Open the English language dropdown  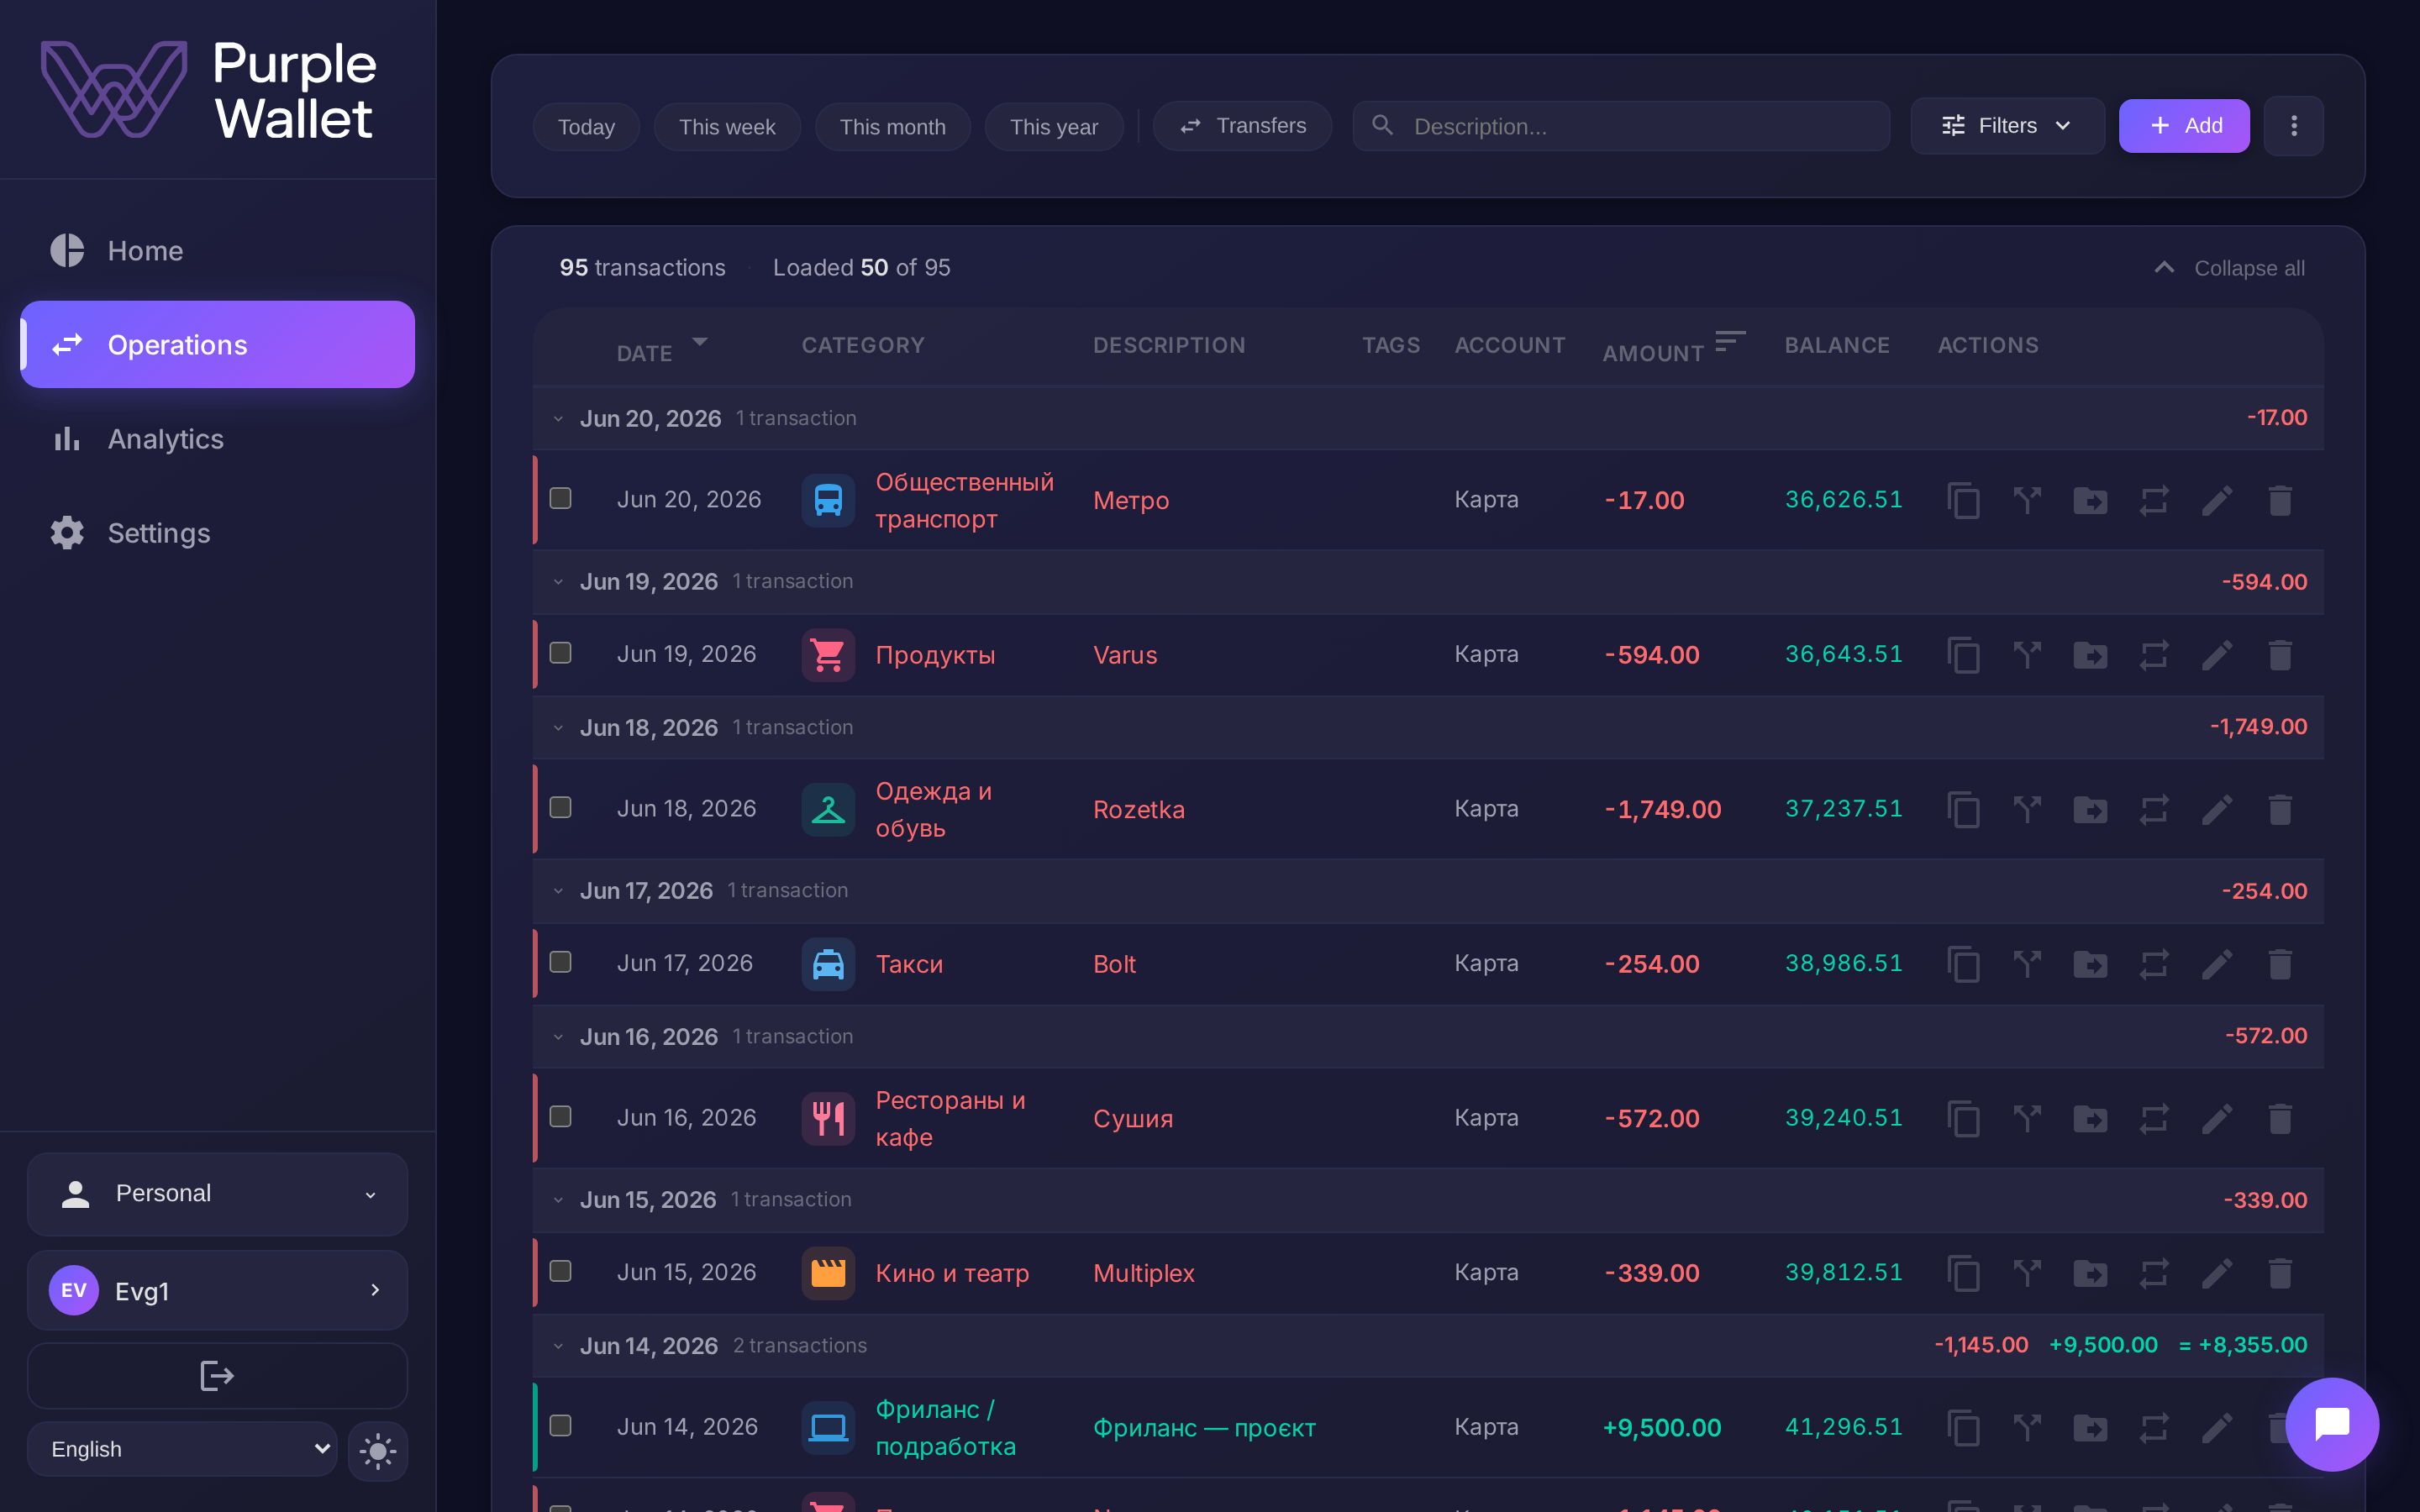point(182,1449)
